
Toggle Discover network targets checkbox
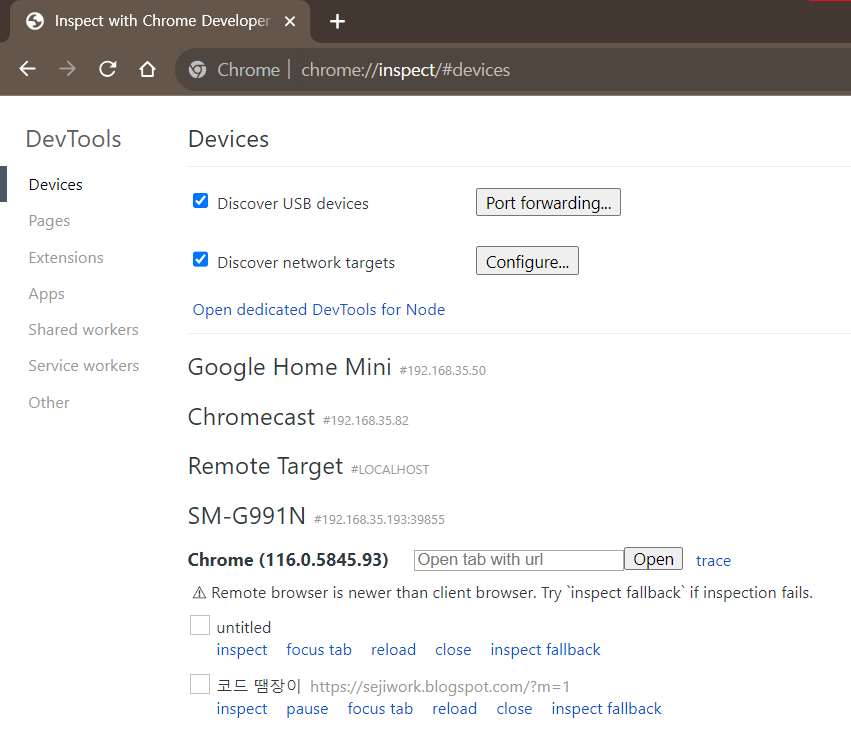[x=200, y=259]
